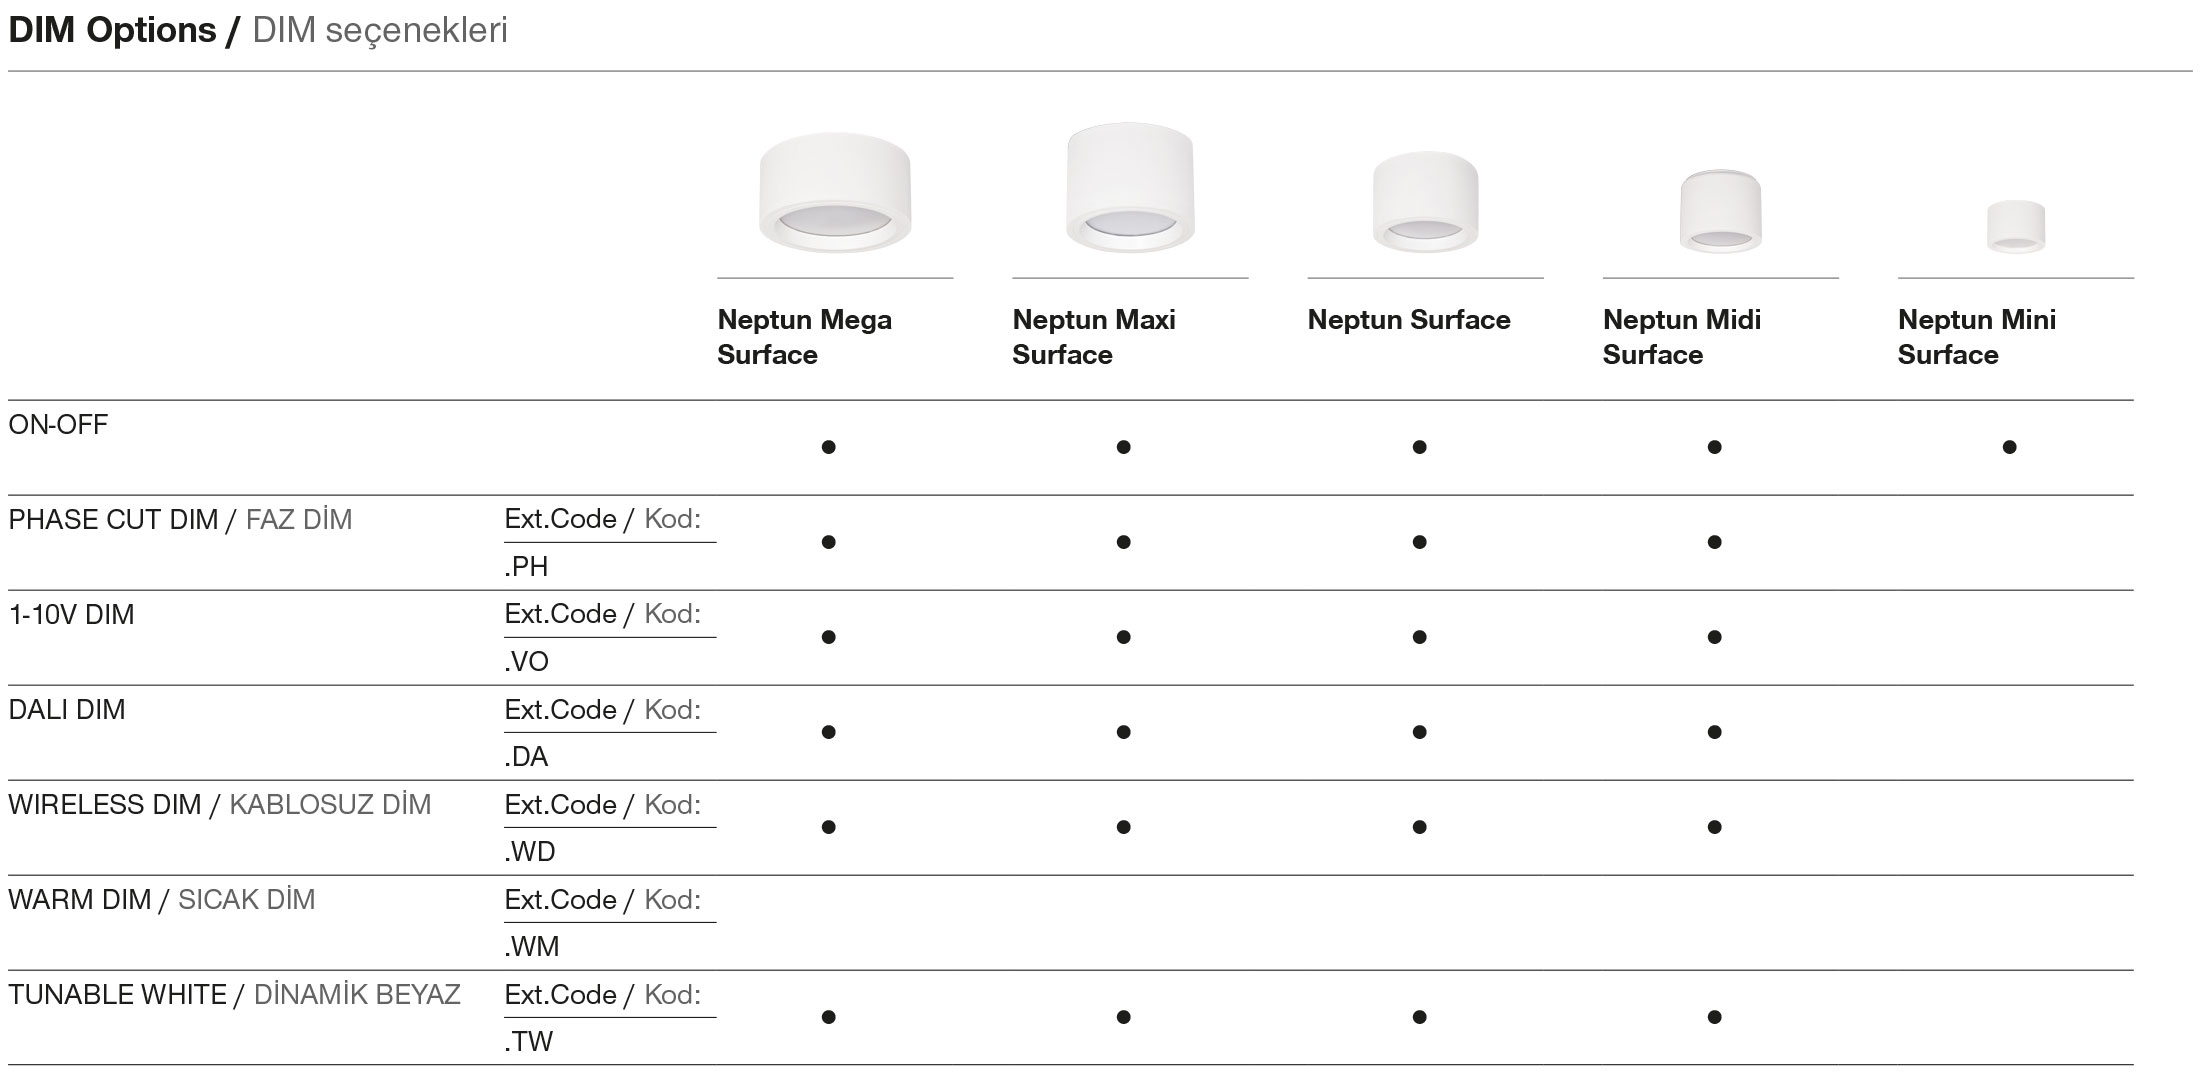Click the Neptun Mega Surface product image

pyautogui.click(x=835, y=193)
